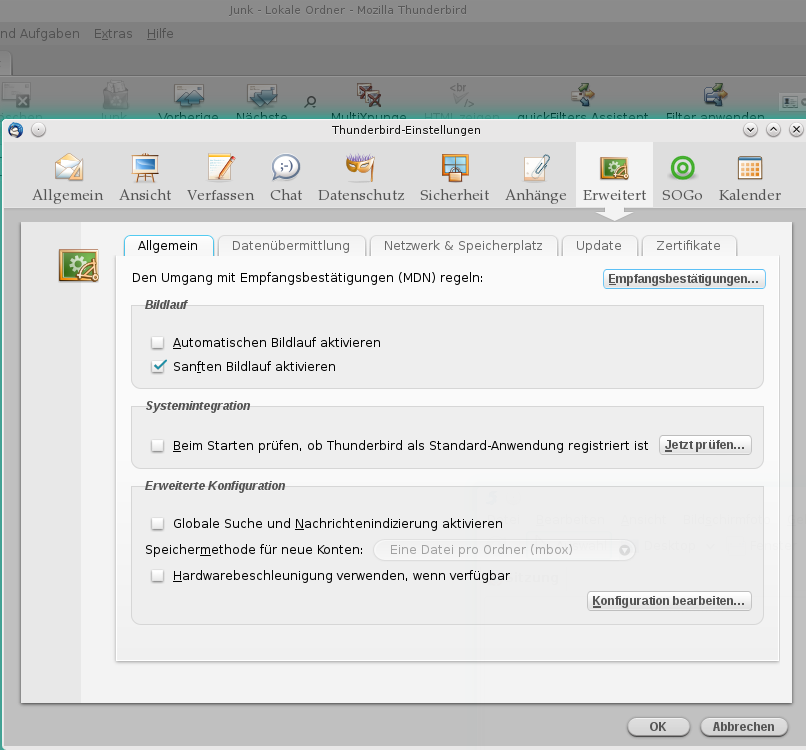Click the maximize chevron of settings dialog
Viewport: 806px width, 750px height.
coord(773,130)
